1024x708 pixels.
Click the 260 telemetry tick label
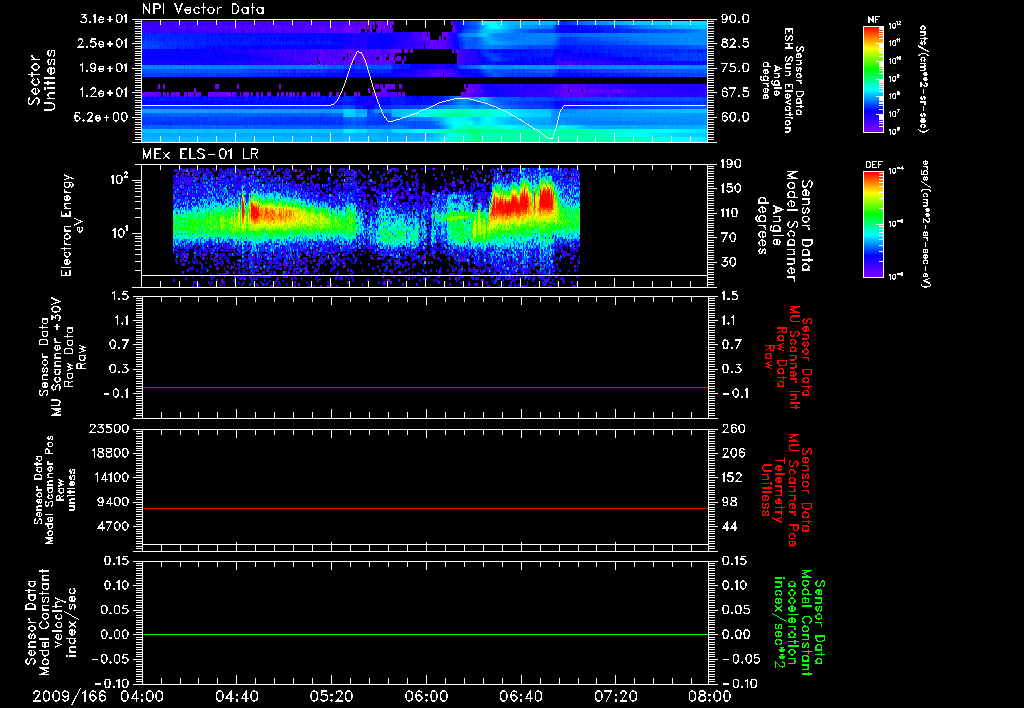pos(732,428)
